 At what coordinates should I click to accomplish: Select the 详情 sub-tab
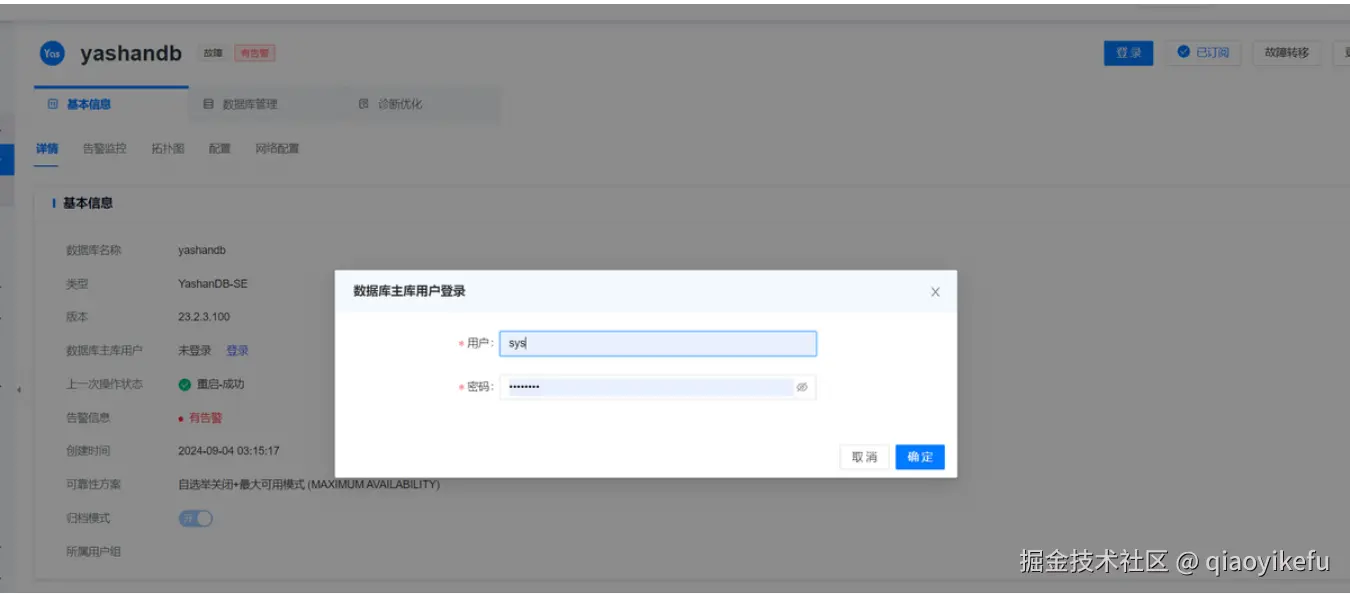pos(47,149)
